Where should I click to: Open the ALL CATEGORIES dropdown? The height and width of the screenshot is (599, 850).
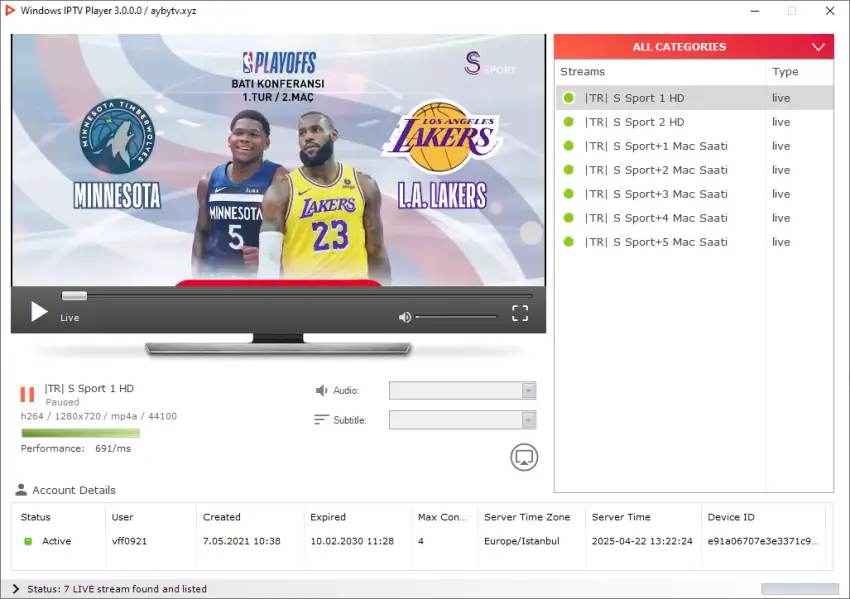pyautogui.click(x=693, y=47)
